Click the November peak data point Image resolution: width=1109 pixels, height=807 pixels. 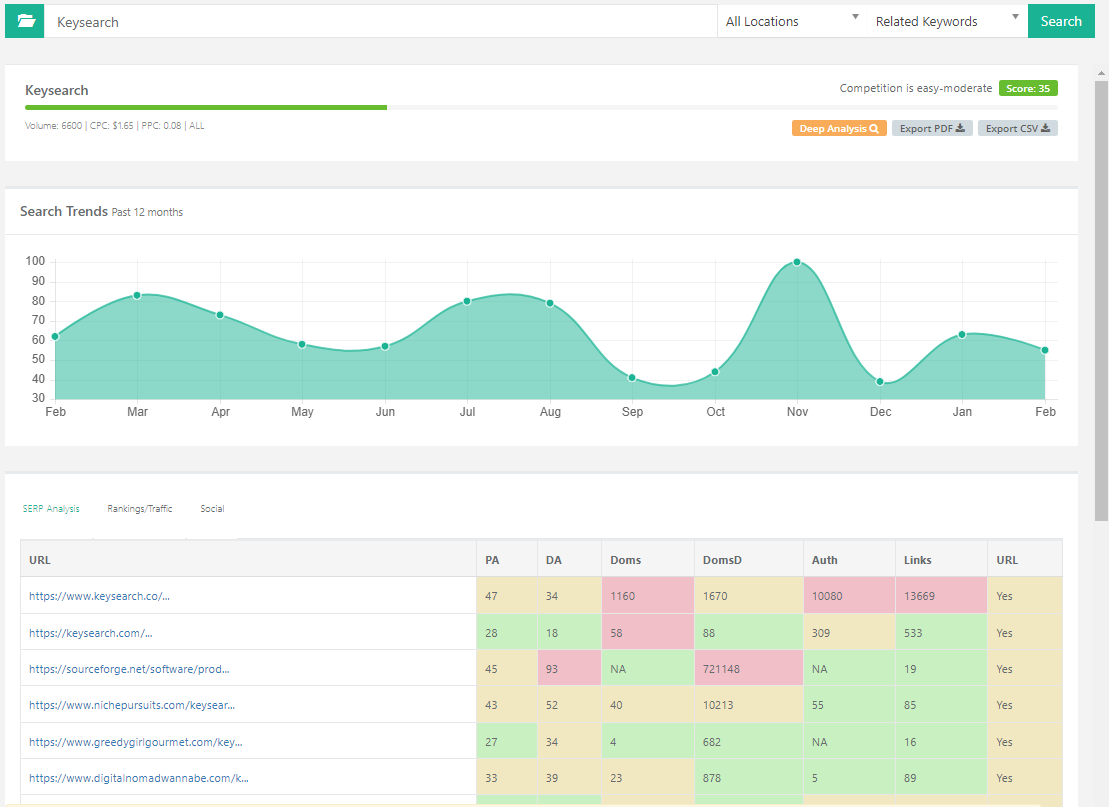[x=797, y=262]
